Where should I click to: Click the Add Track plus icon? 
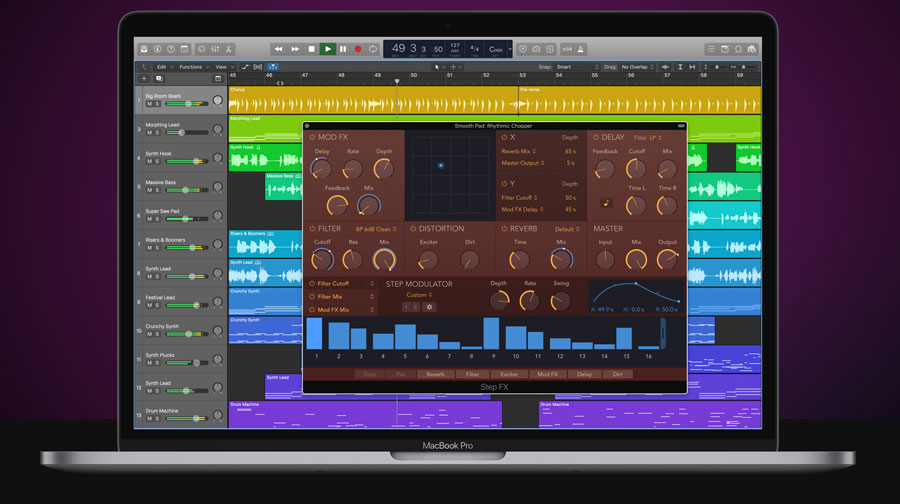(143, 77)
